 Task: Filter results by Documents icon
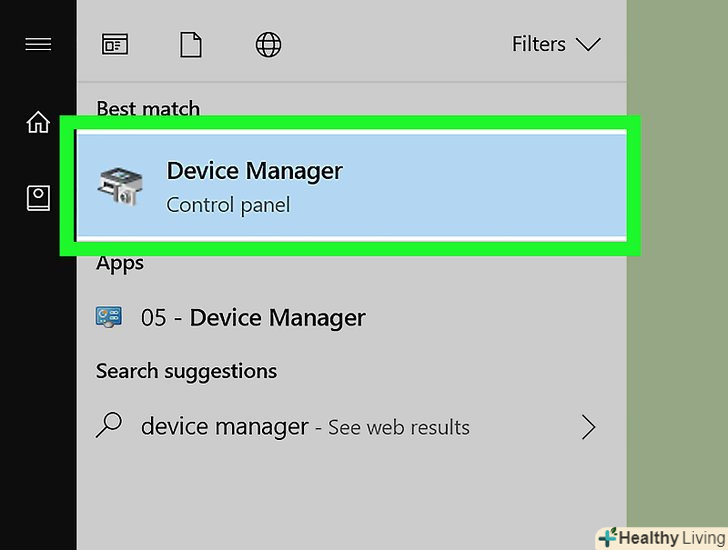(x=191, y=44)
